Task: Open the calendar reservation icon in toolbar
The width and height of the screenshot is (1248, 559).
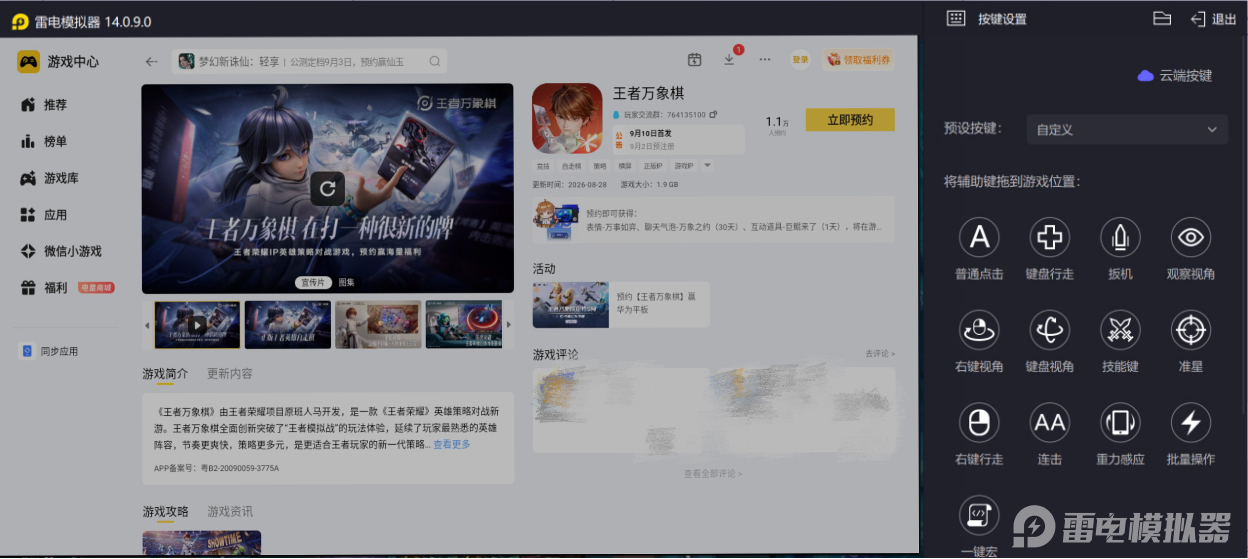Action: click(x=695, y=60)
